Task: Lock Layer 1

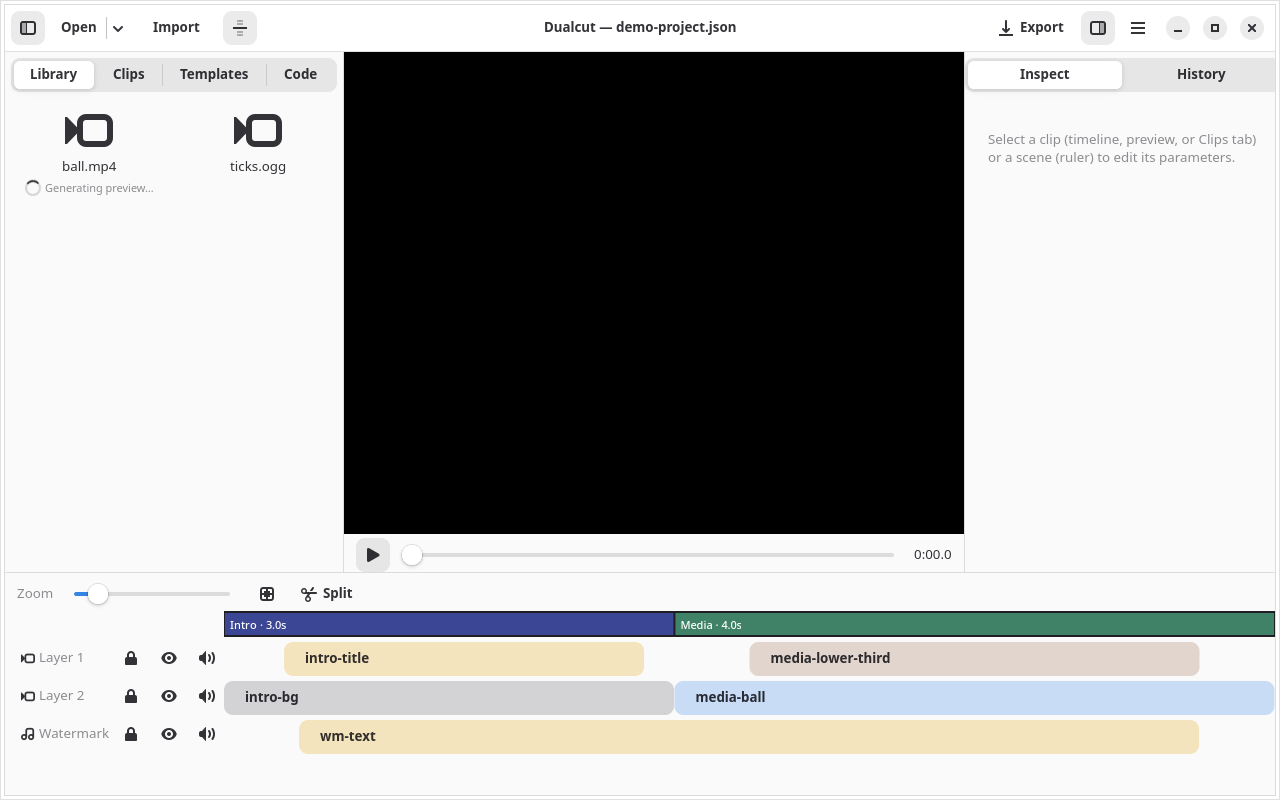Action: (x=131, y=658)
